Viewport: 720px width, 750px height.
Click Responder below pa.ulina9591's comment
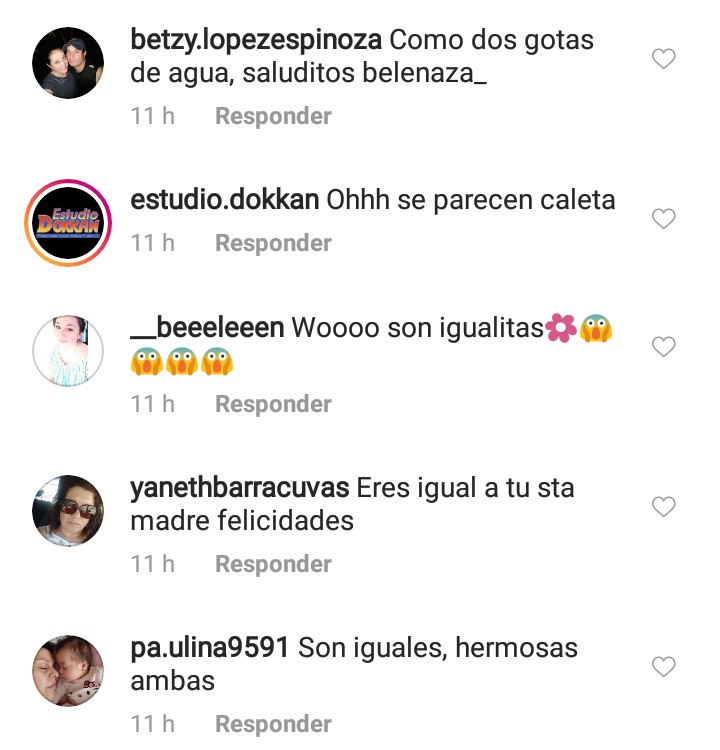[273, 724]
